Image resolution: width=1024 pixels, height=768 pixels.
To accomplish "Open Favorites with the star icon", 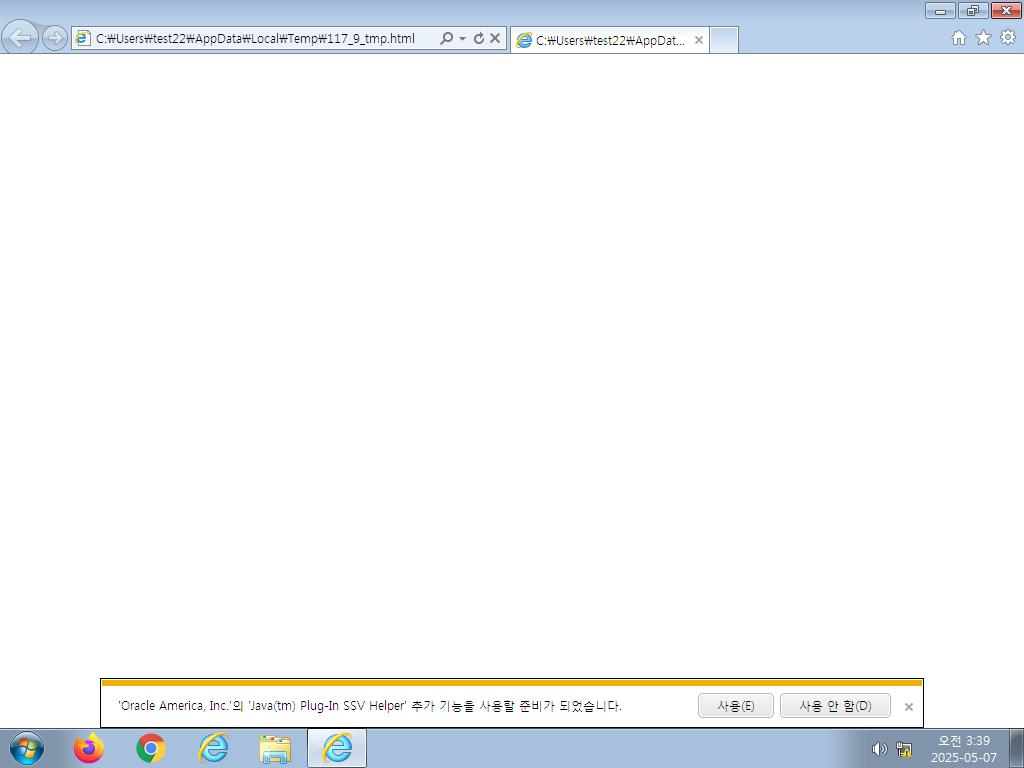I will coord(983,38).
